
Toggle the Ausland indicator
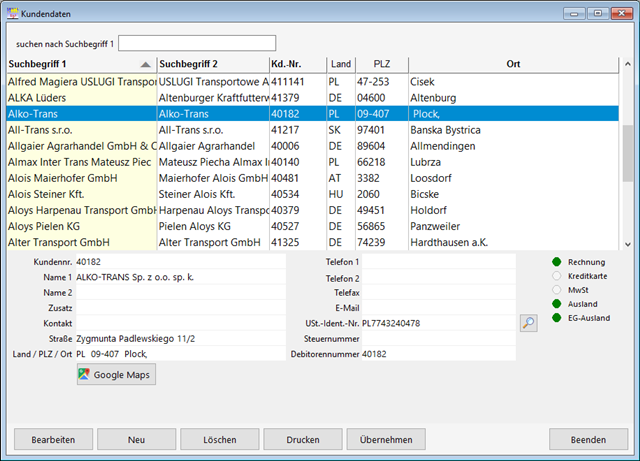coord(556,304)
